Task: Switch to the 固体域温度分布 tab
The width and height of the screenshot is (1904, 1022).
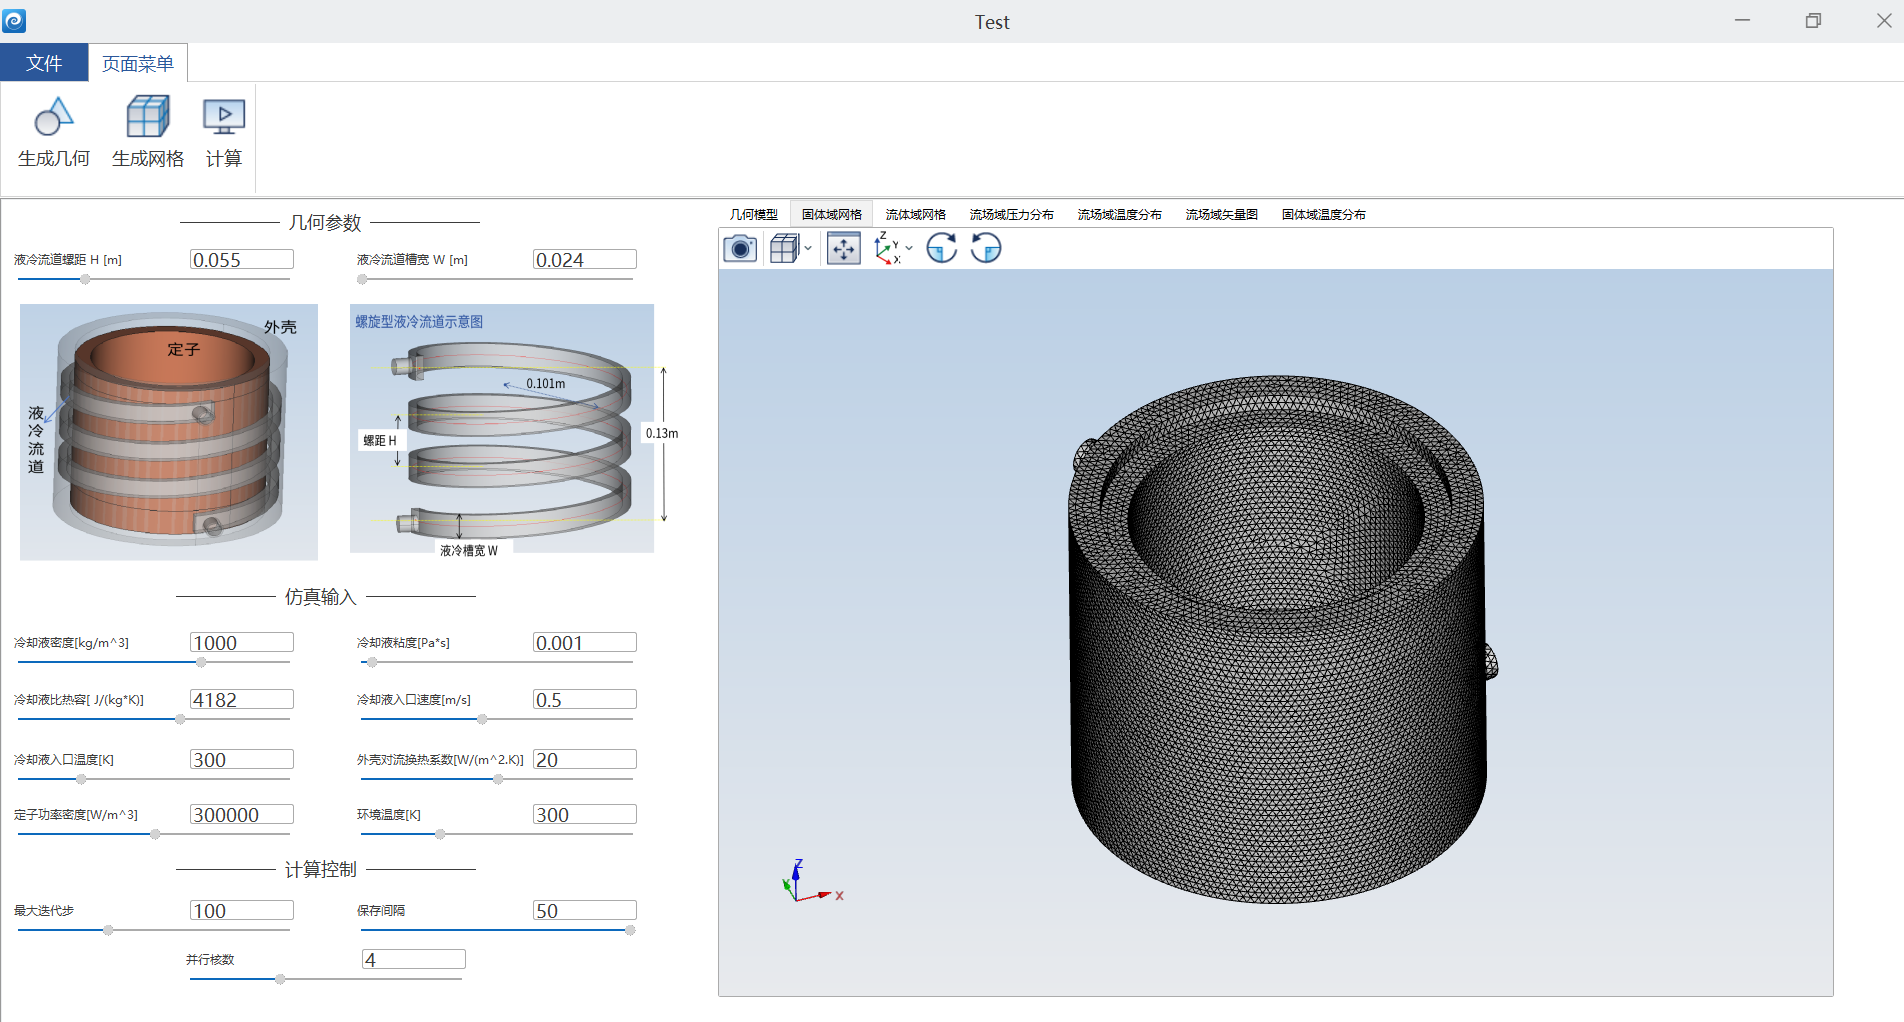Action: click(x=1324, y=214)
